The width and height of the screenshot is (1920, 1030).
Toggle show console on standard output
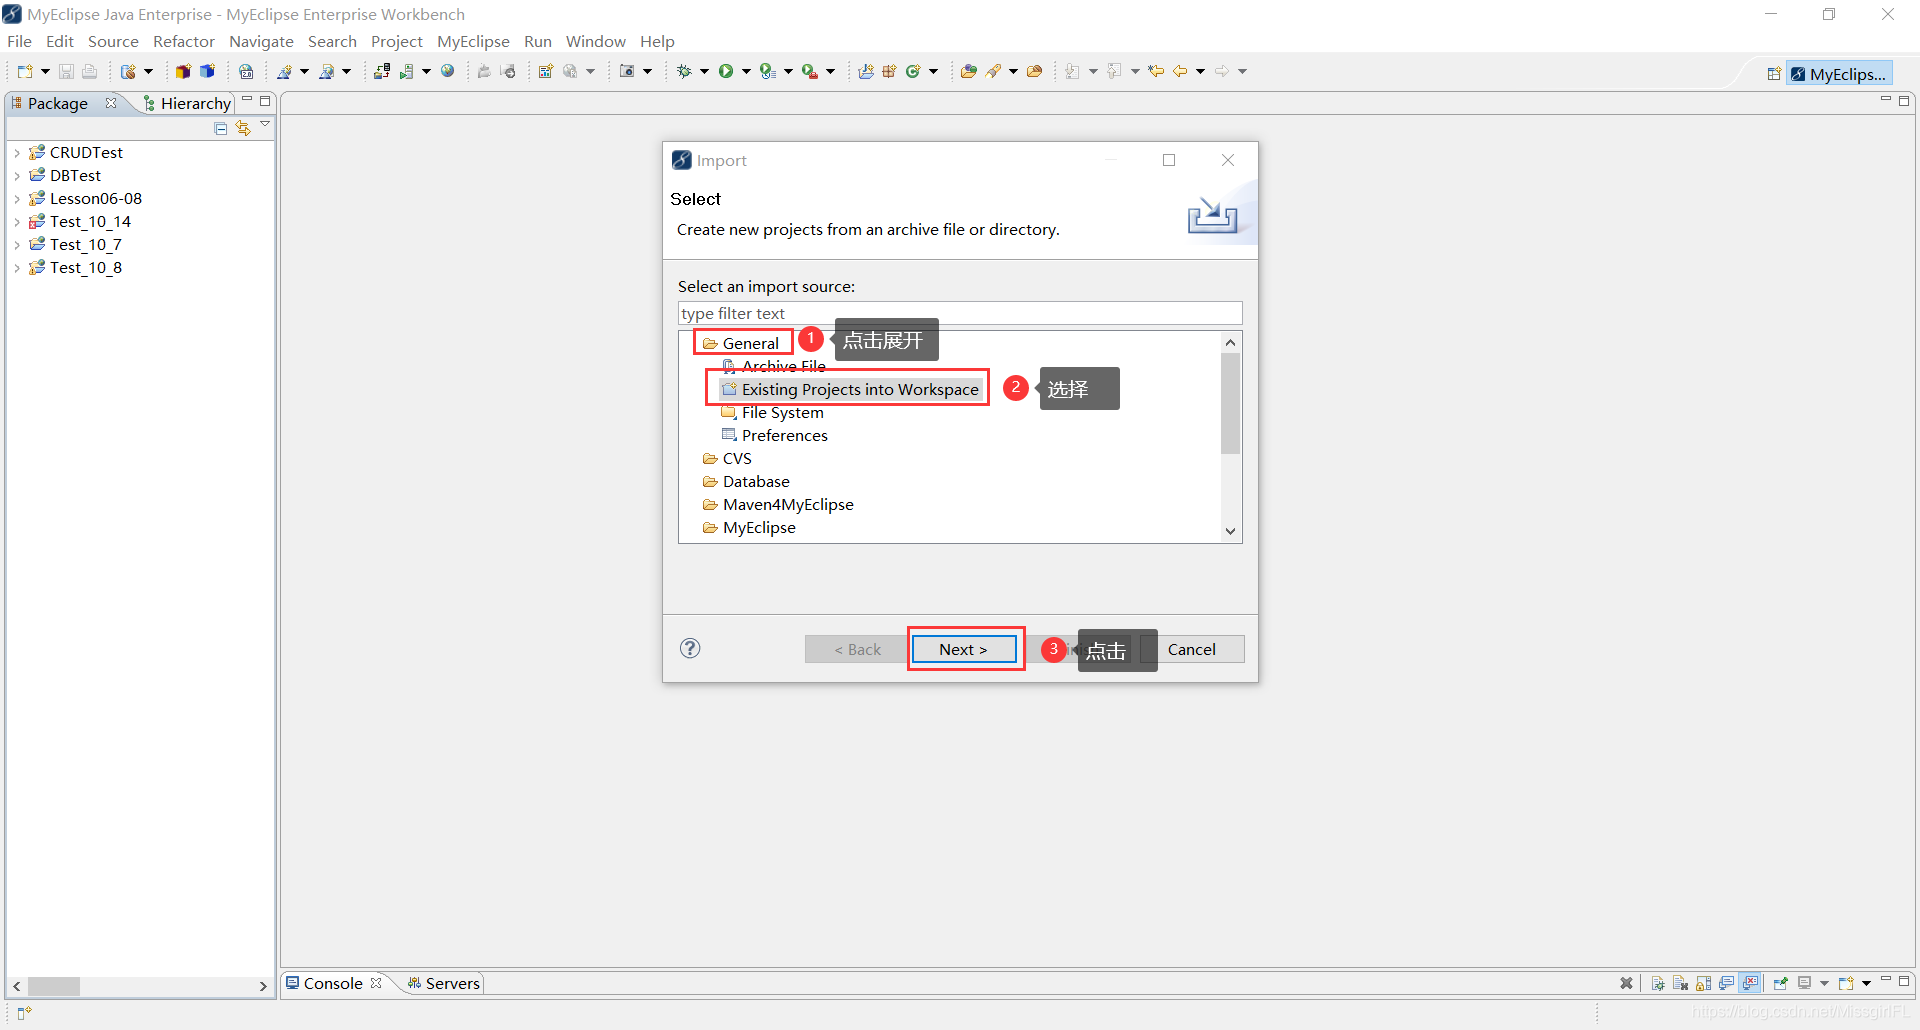pos(1727,983)
